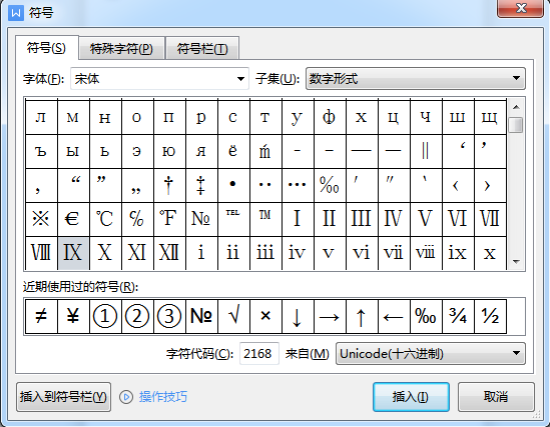The height and width of the screenshot is (427, 550).
Task: Select the degree Celsius ℃ symbol
Action: click(x=105, y=219)
